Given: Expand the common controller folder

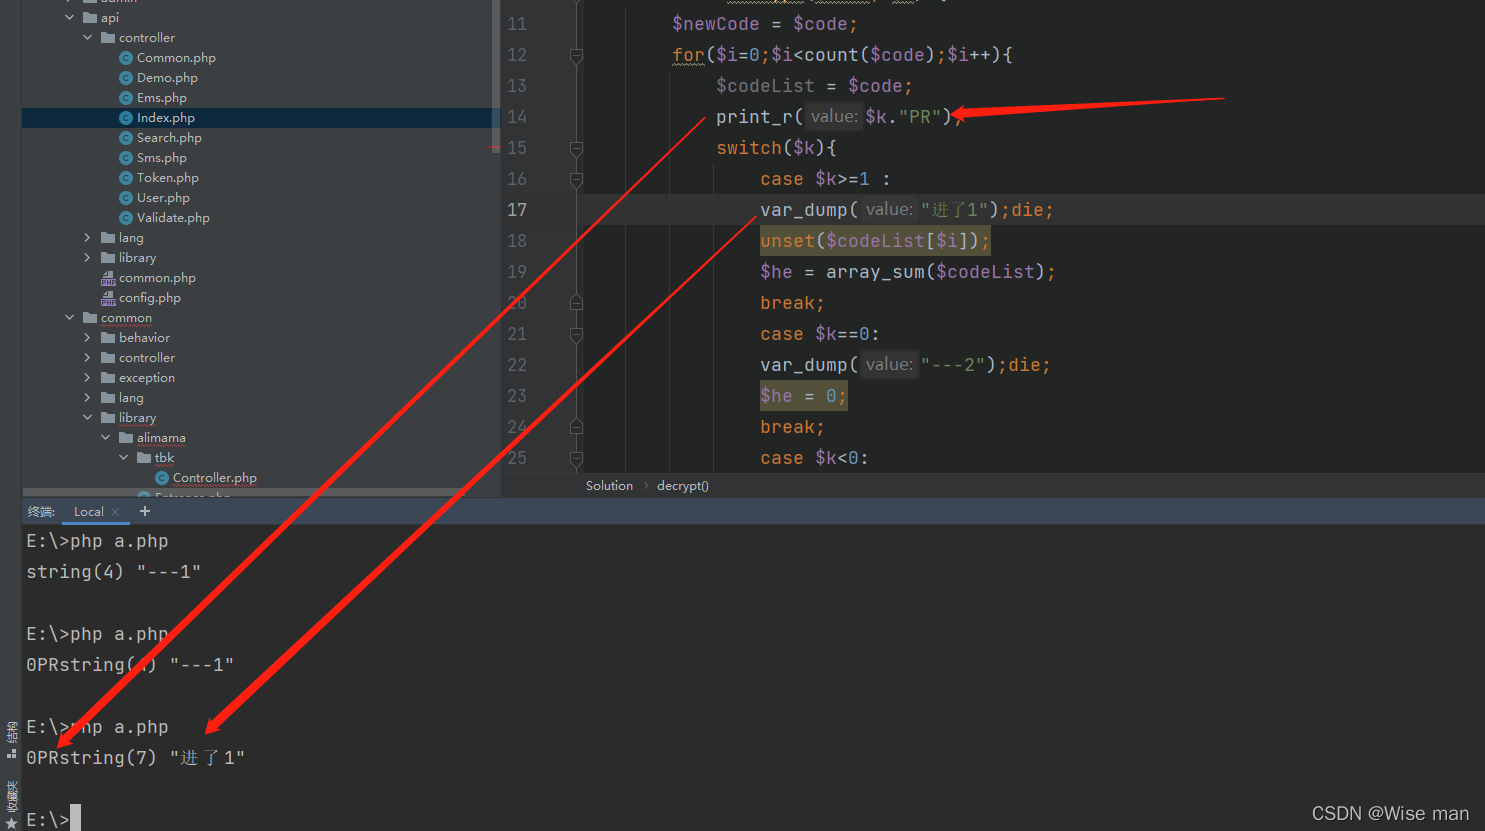Looking at the screenshot, I should pos(87,358).
